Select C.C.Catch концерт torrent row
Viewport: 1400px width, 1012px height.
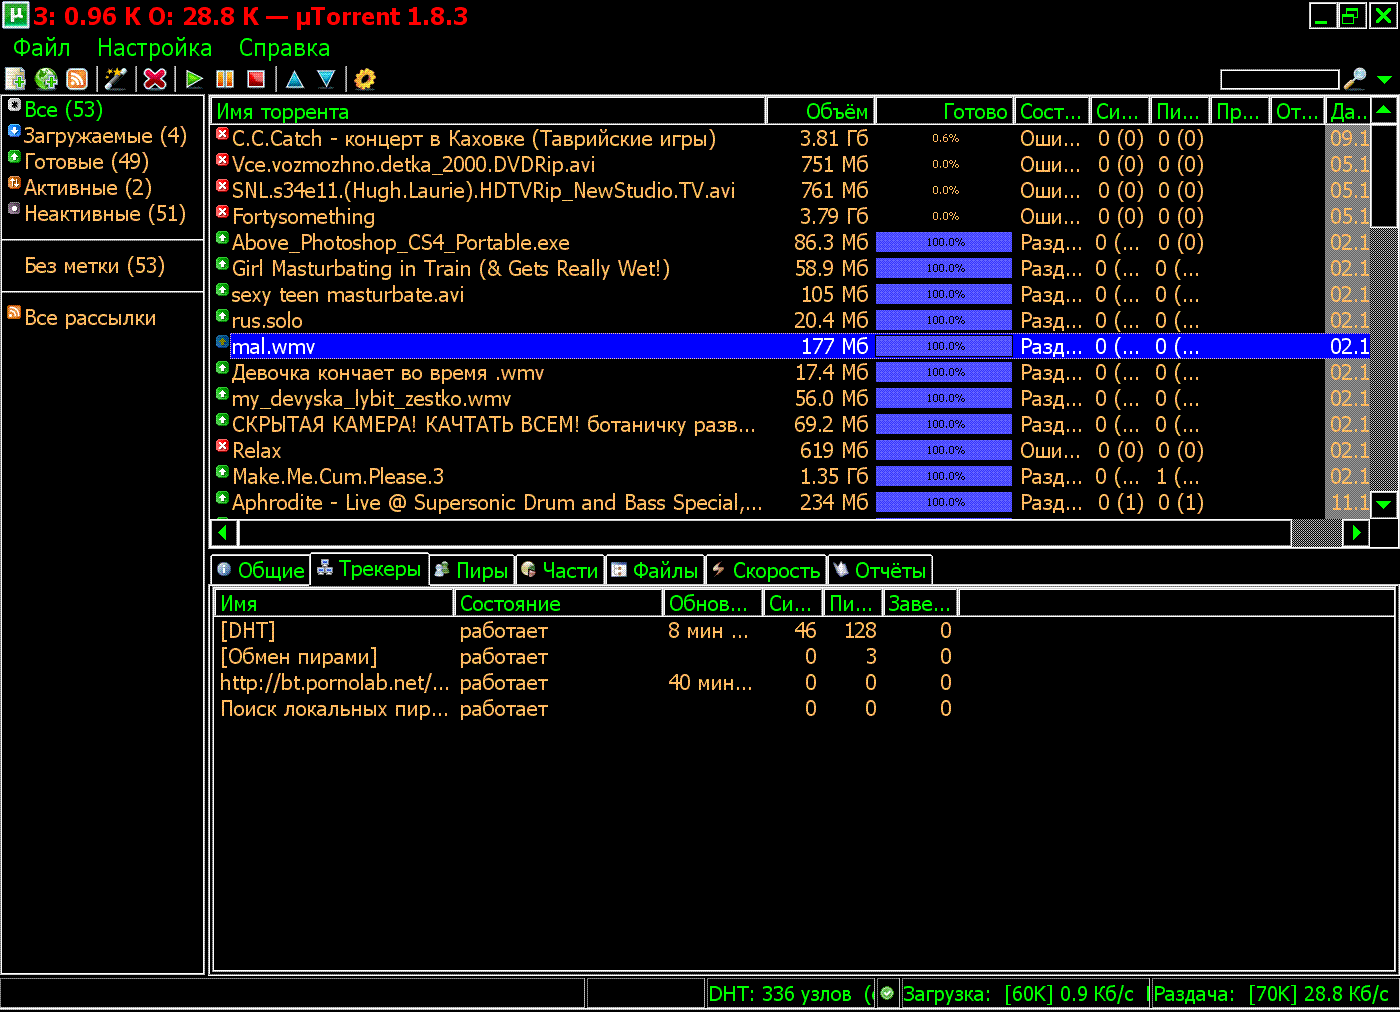(x=790, y=139)
